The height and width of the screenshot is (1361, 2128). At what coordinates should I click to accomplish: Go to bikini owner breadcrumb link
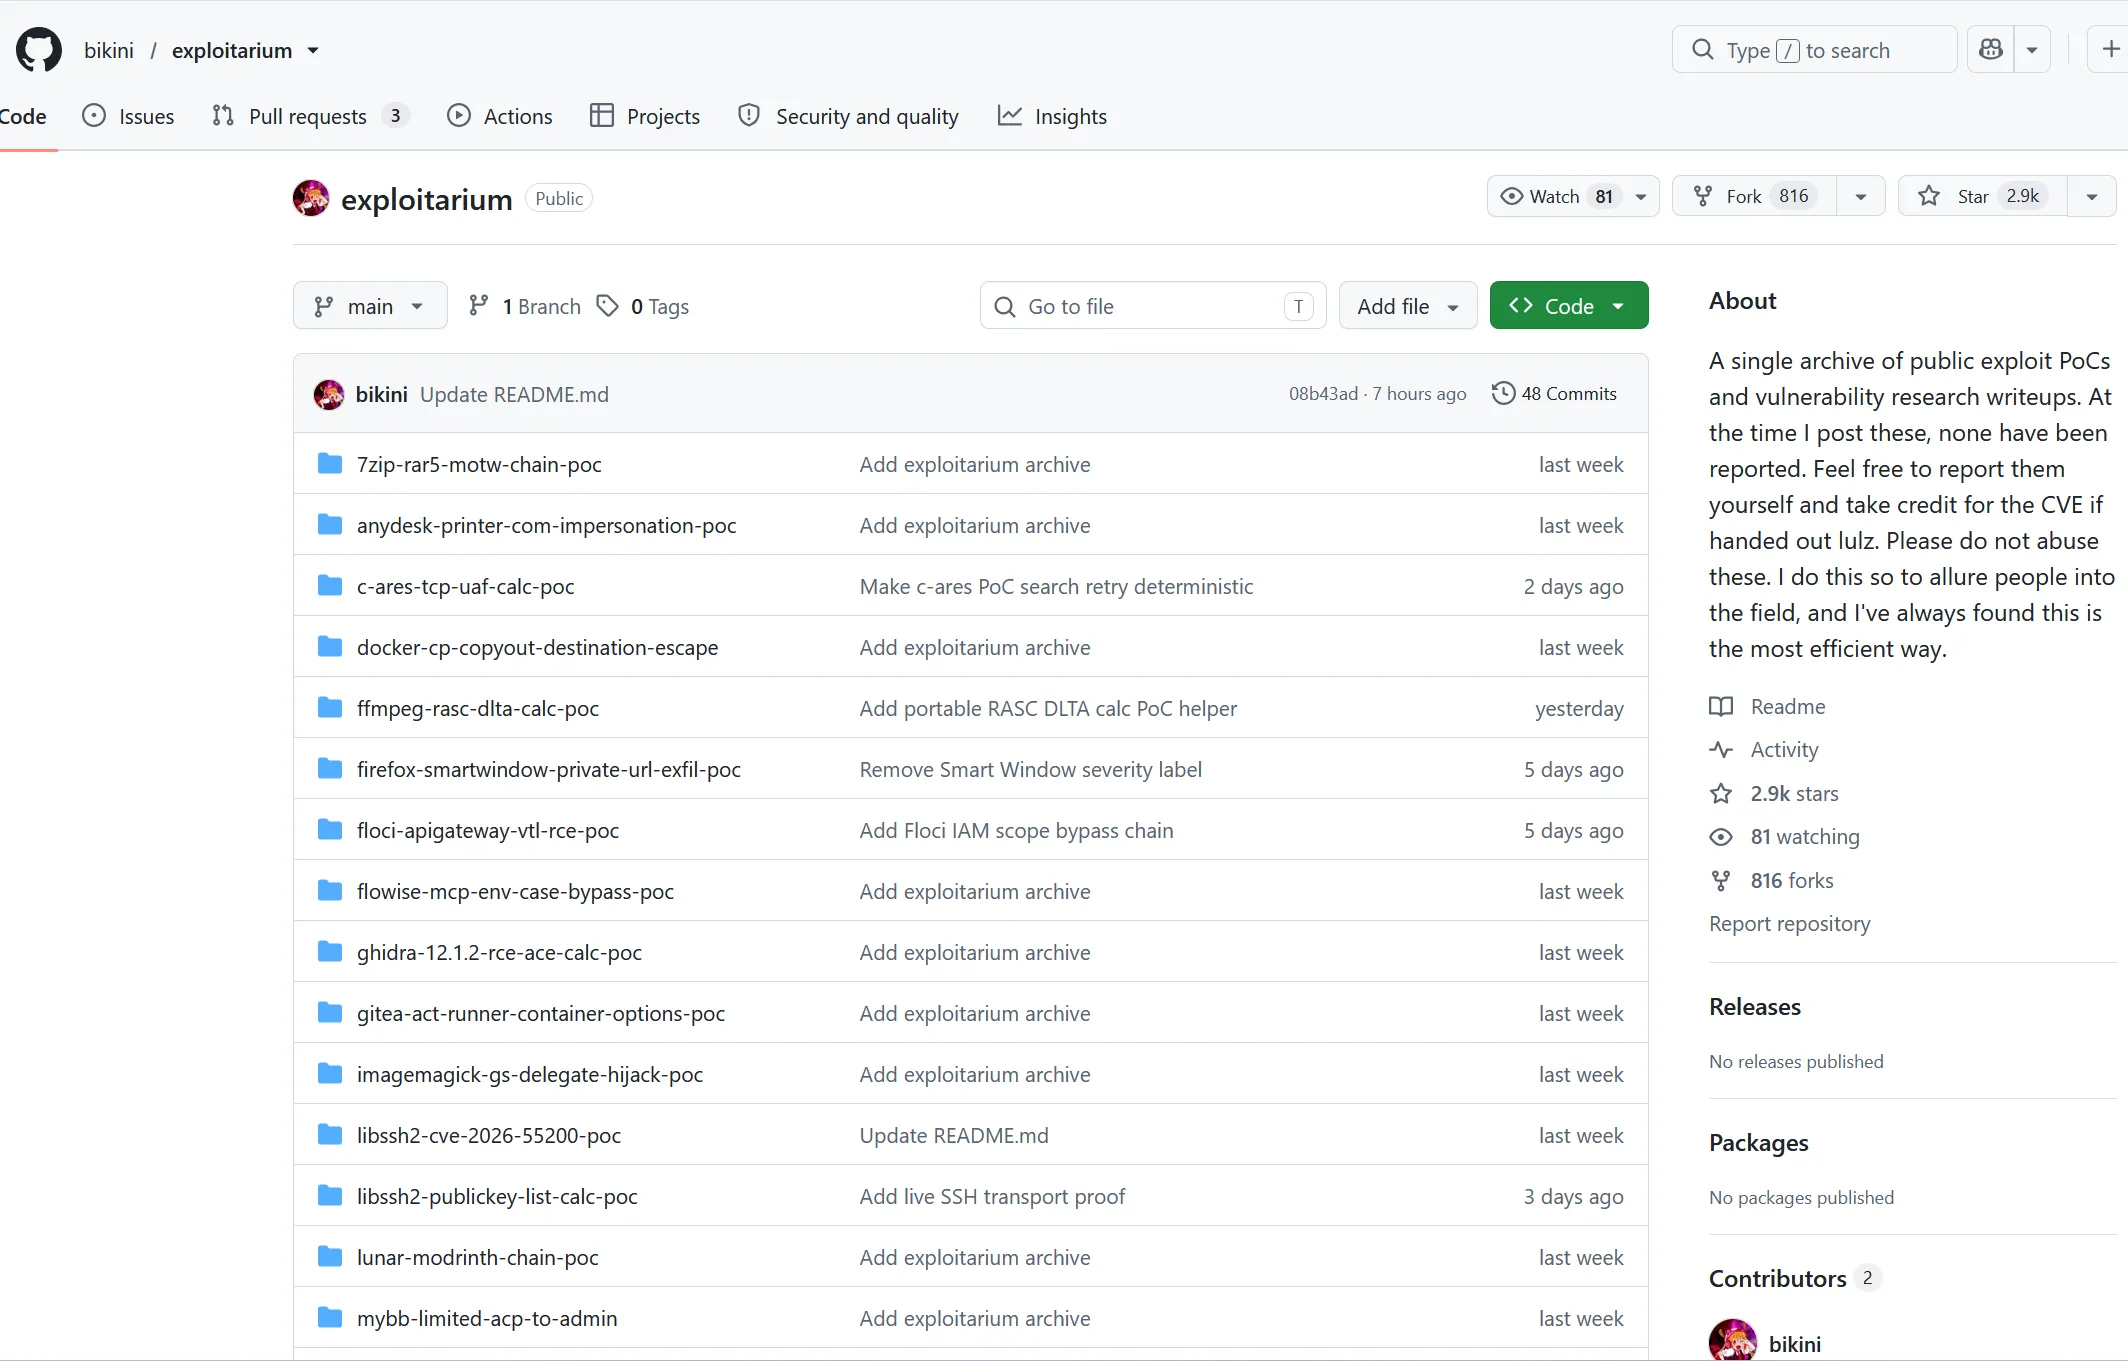click(x=109, y=51)
